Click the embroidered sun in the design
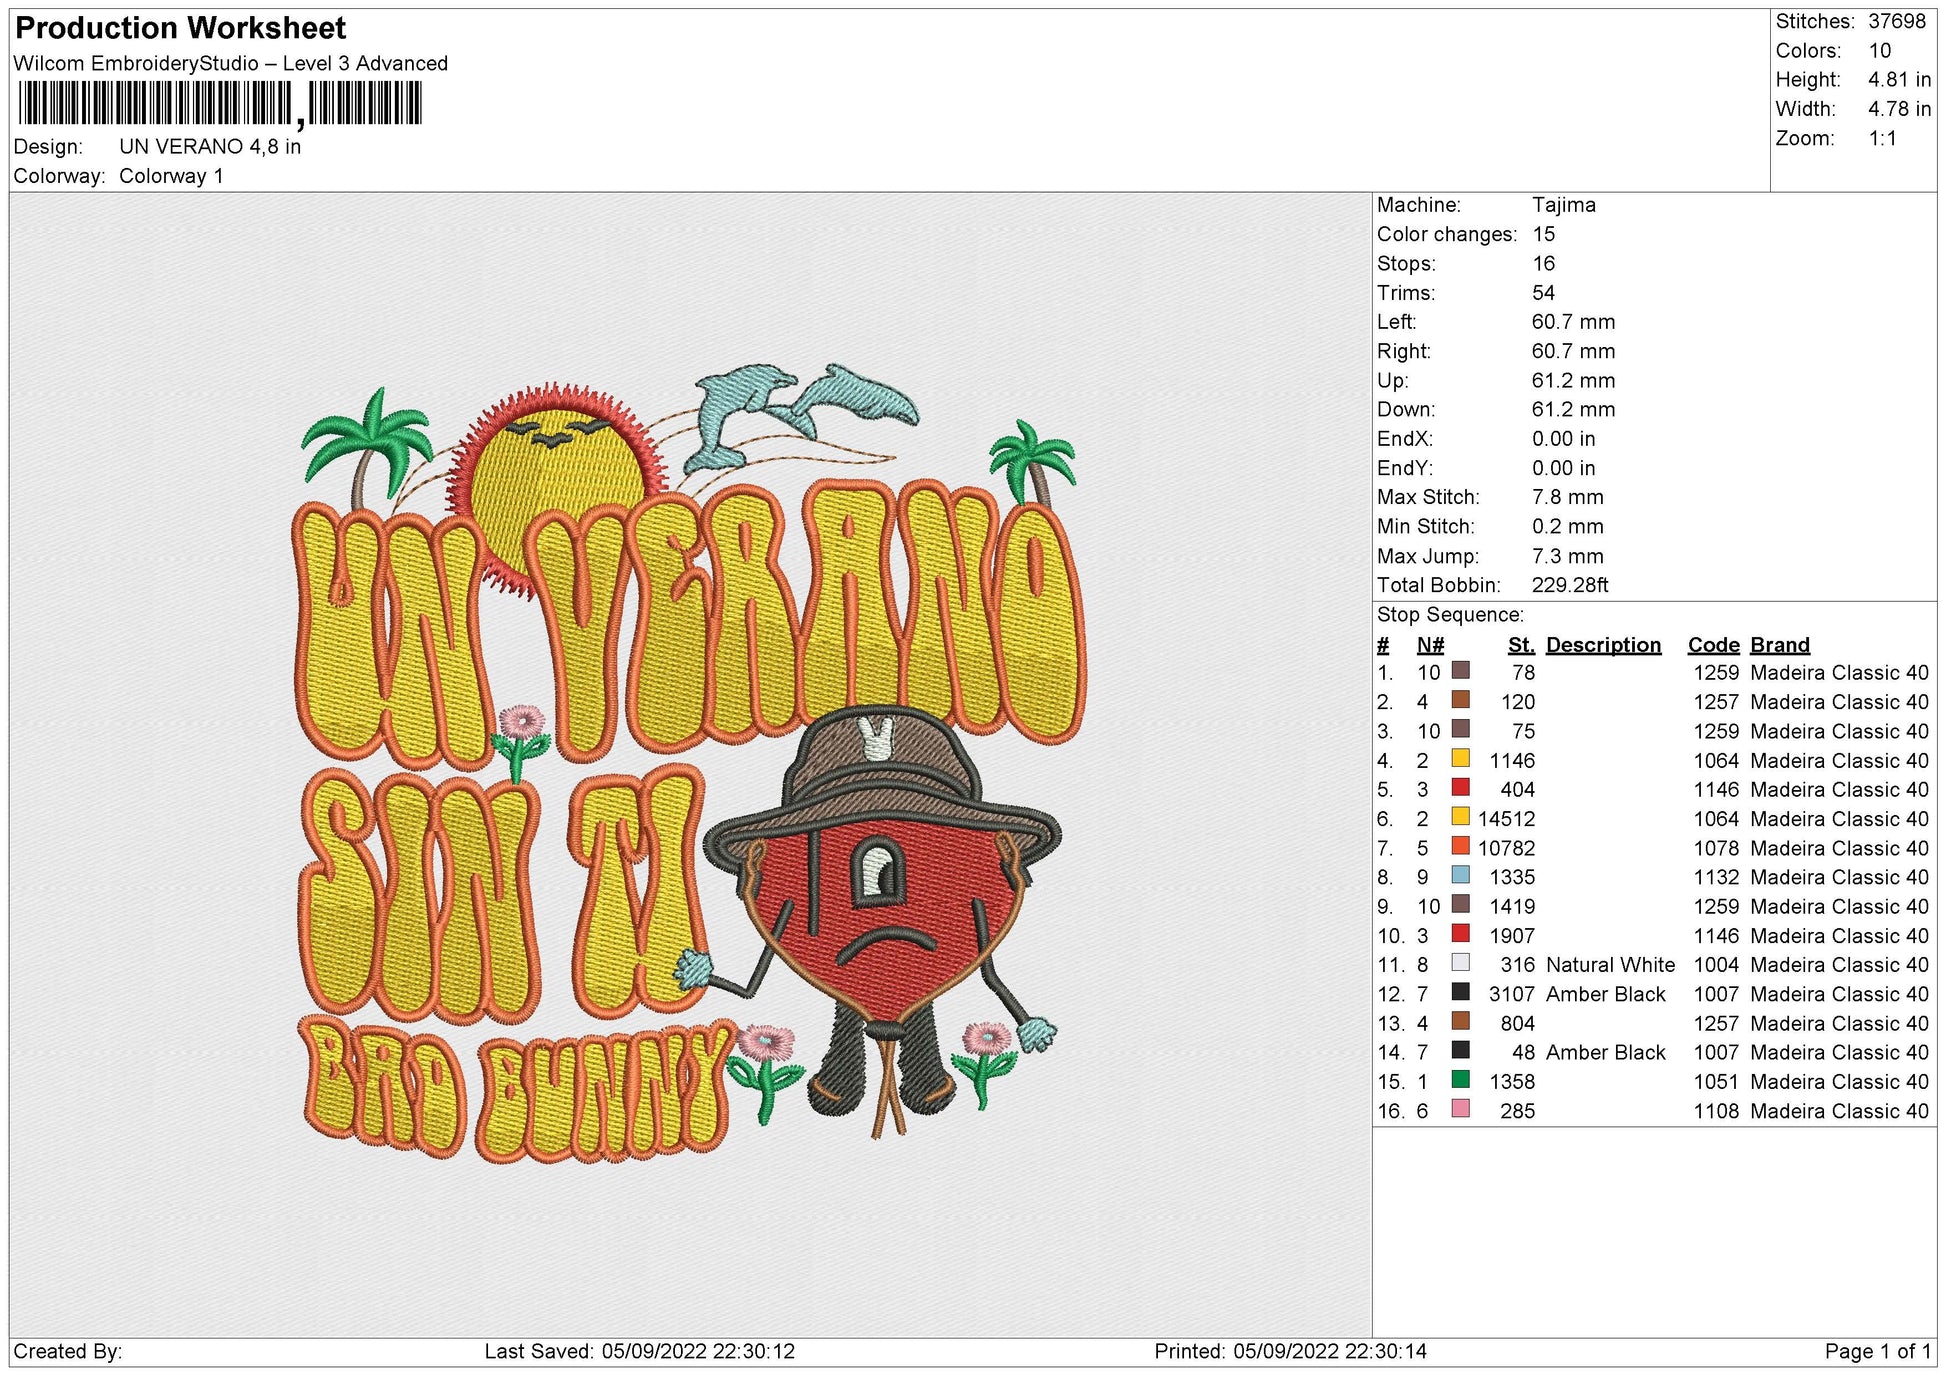Viewport: 1946px width, 1375px height. click(x=555, y=480)
